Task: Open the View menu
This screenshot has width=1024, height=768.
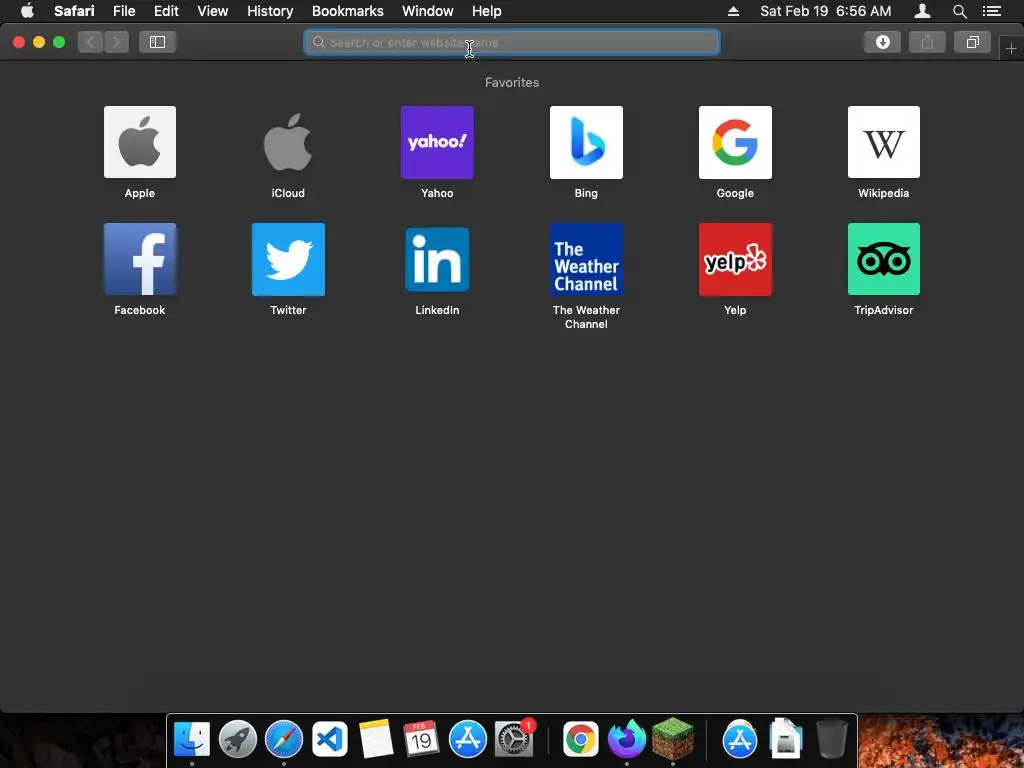Action: pos(212,11)
